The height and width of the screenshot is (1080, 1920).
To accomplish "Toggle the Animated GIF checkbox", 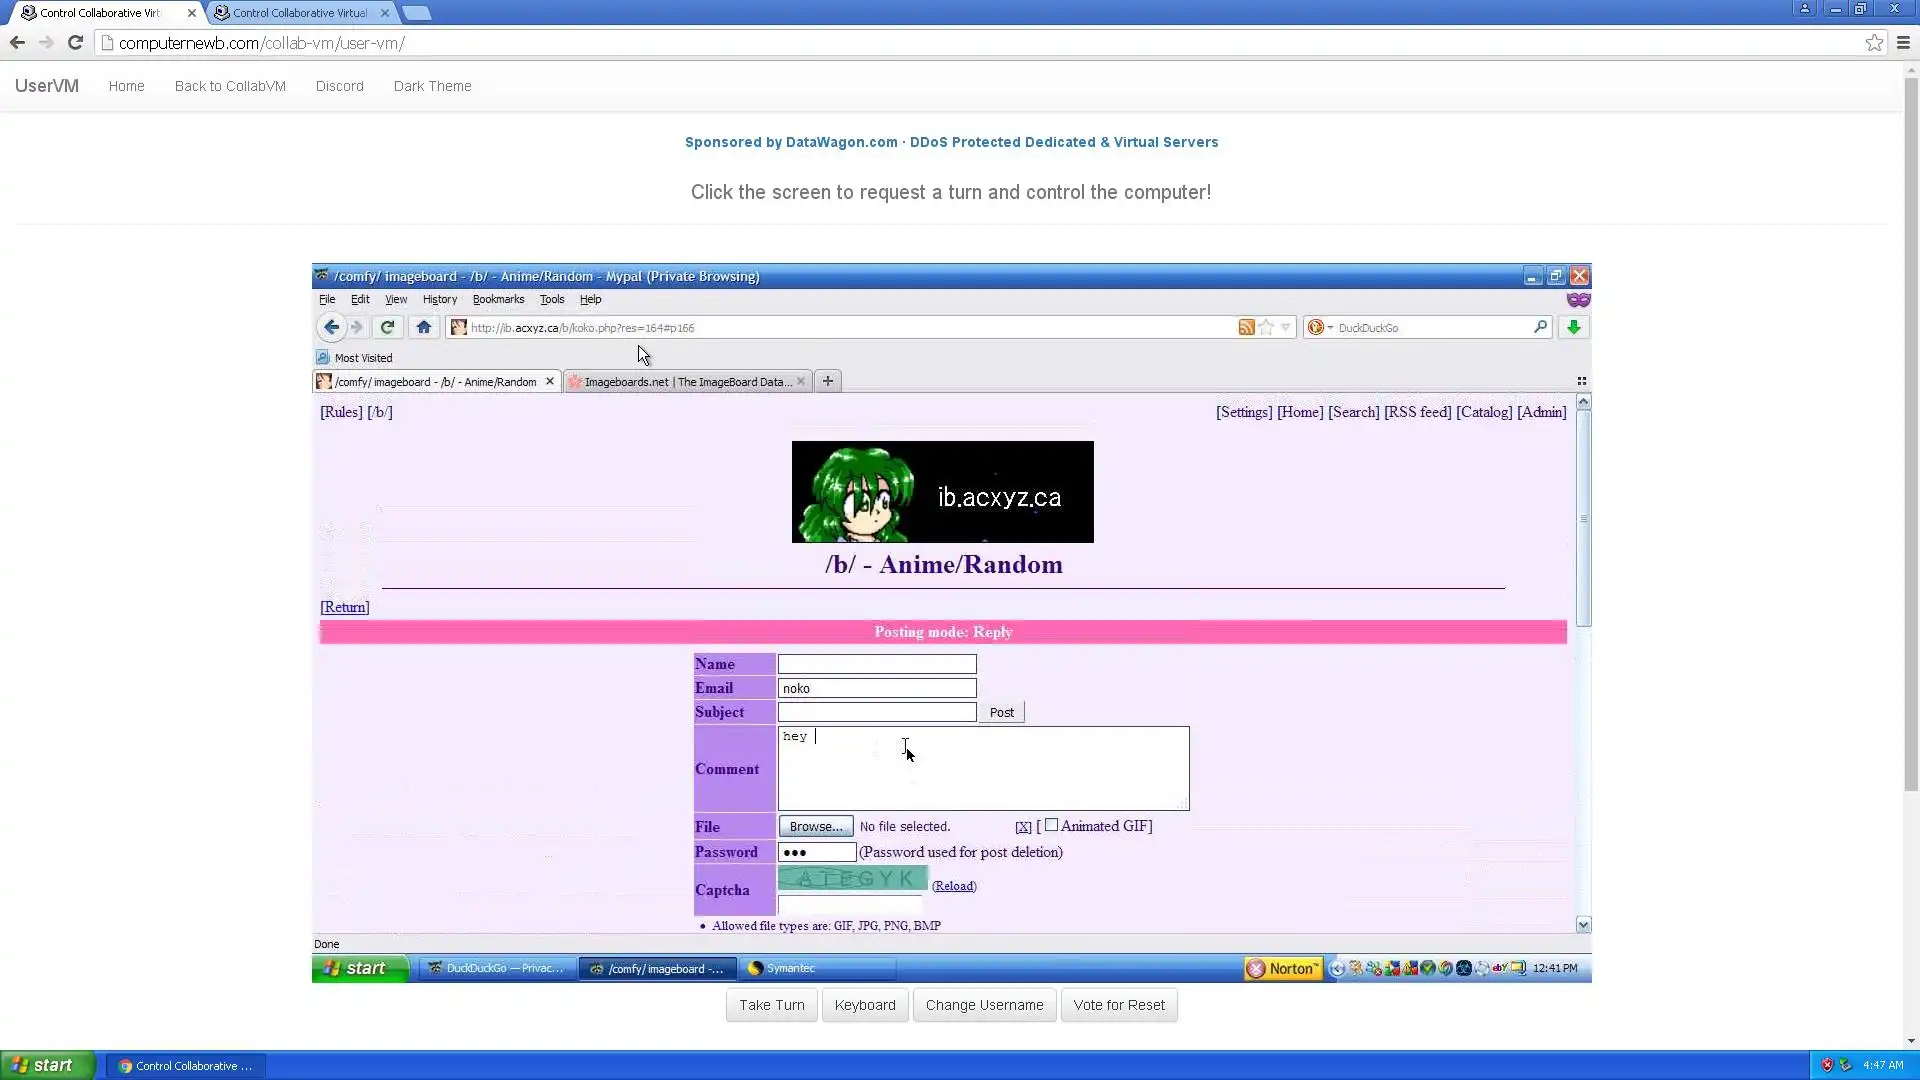I will click(x=1051, y=825).
